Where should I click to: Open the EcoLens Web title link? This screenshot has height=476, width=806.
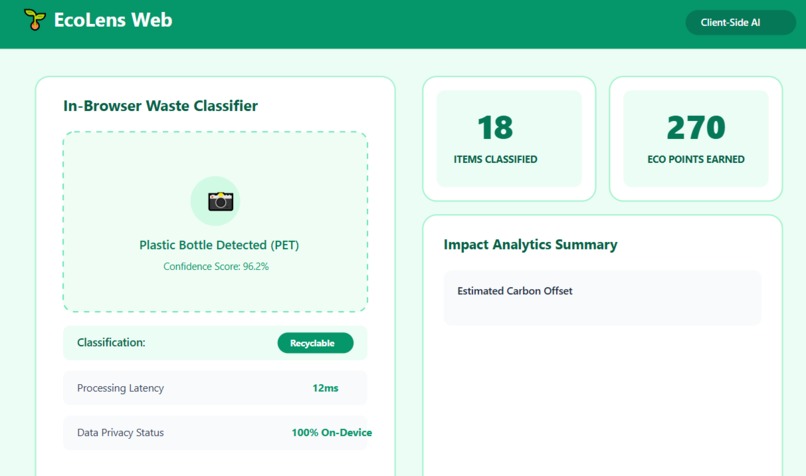[113, 20]
